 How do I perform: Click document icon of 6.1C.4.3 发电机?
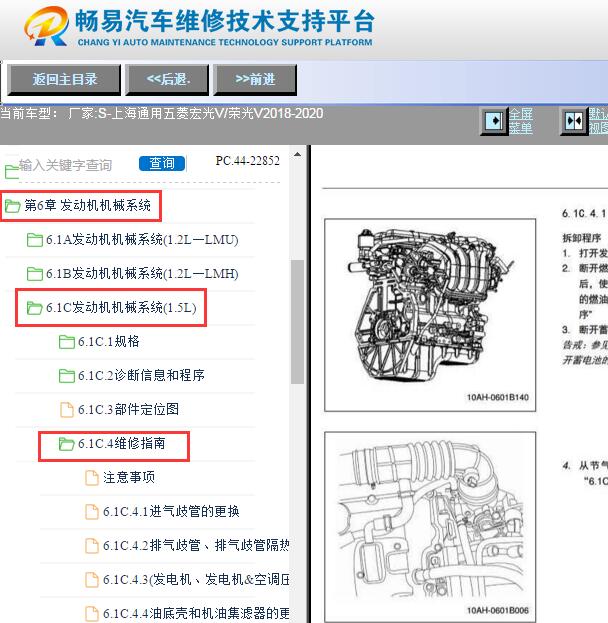click(x=92, y=580)
